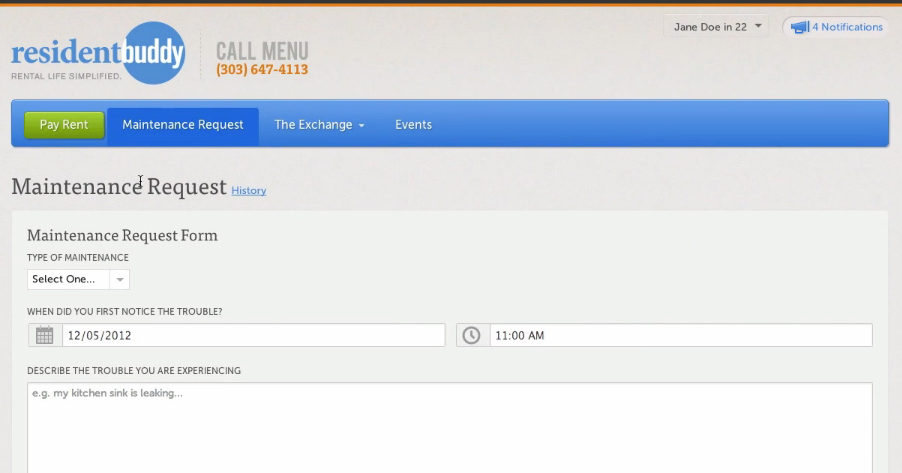Focus the trouble description text area
Screen dimensions: 902x473
point(449,427)
